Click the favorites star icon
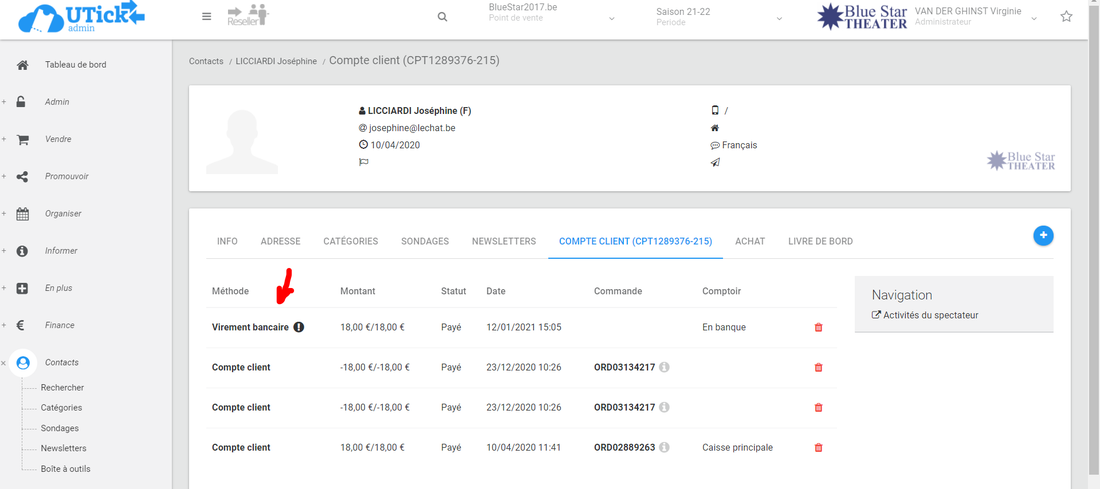 tap(1066, 17)
